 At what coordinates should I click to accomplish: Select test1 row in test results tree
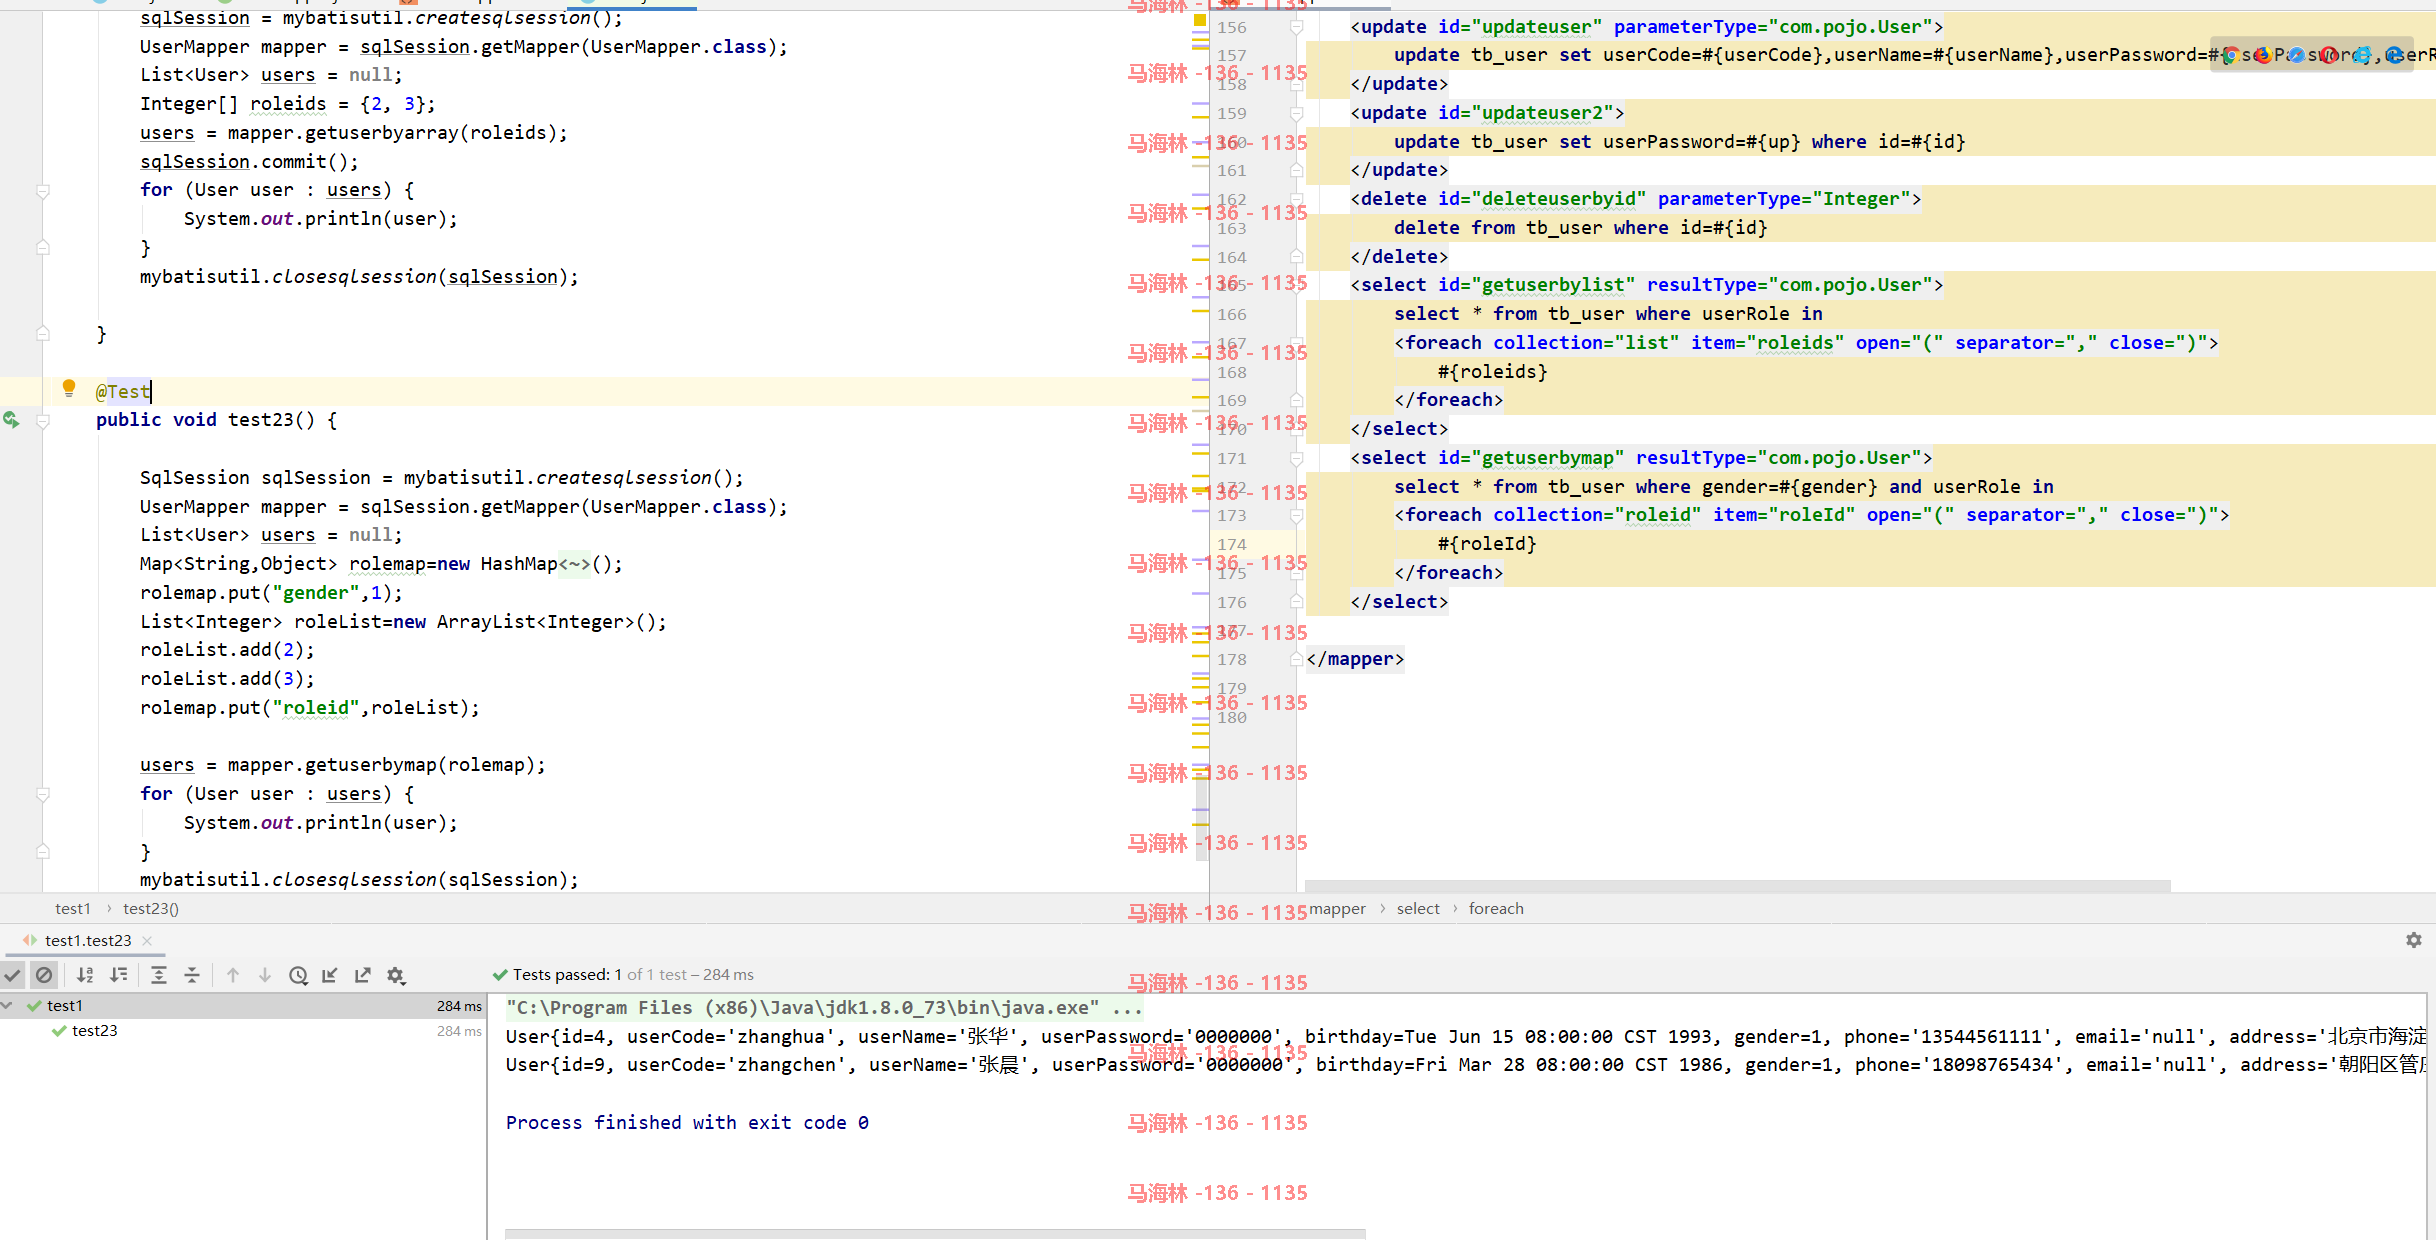click(243, 1006)
